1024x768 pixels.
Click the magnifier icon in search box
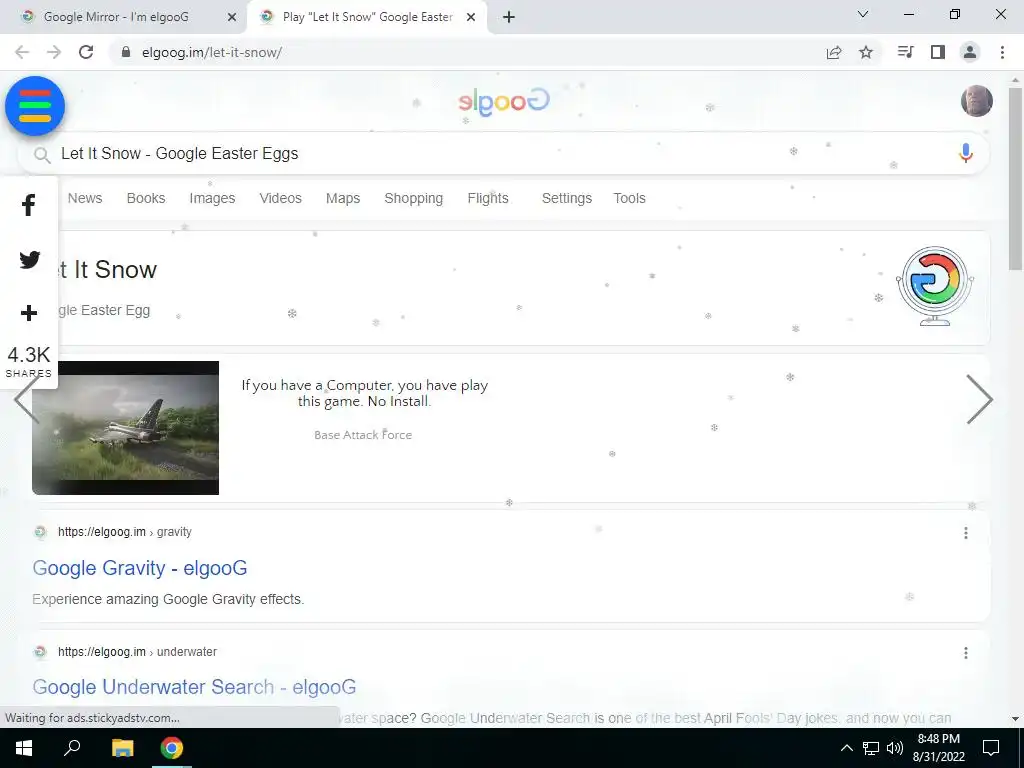(x=42, y=155)
